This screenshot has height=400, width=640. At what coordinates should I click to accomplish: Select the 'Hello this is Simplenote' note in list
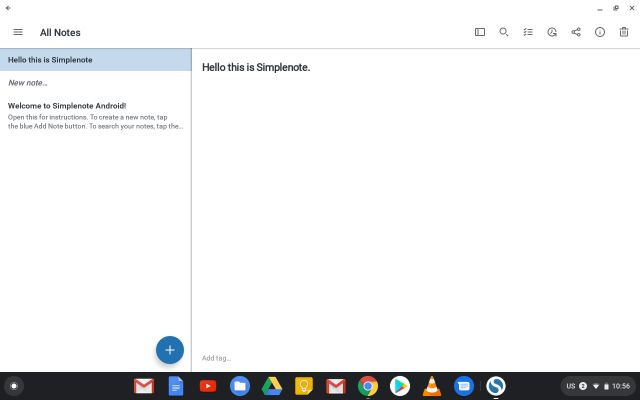(96, 60)
